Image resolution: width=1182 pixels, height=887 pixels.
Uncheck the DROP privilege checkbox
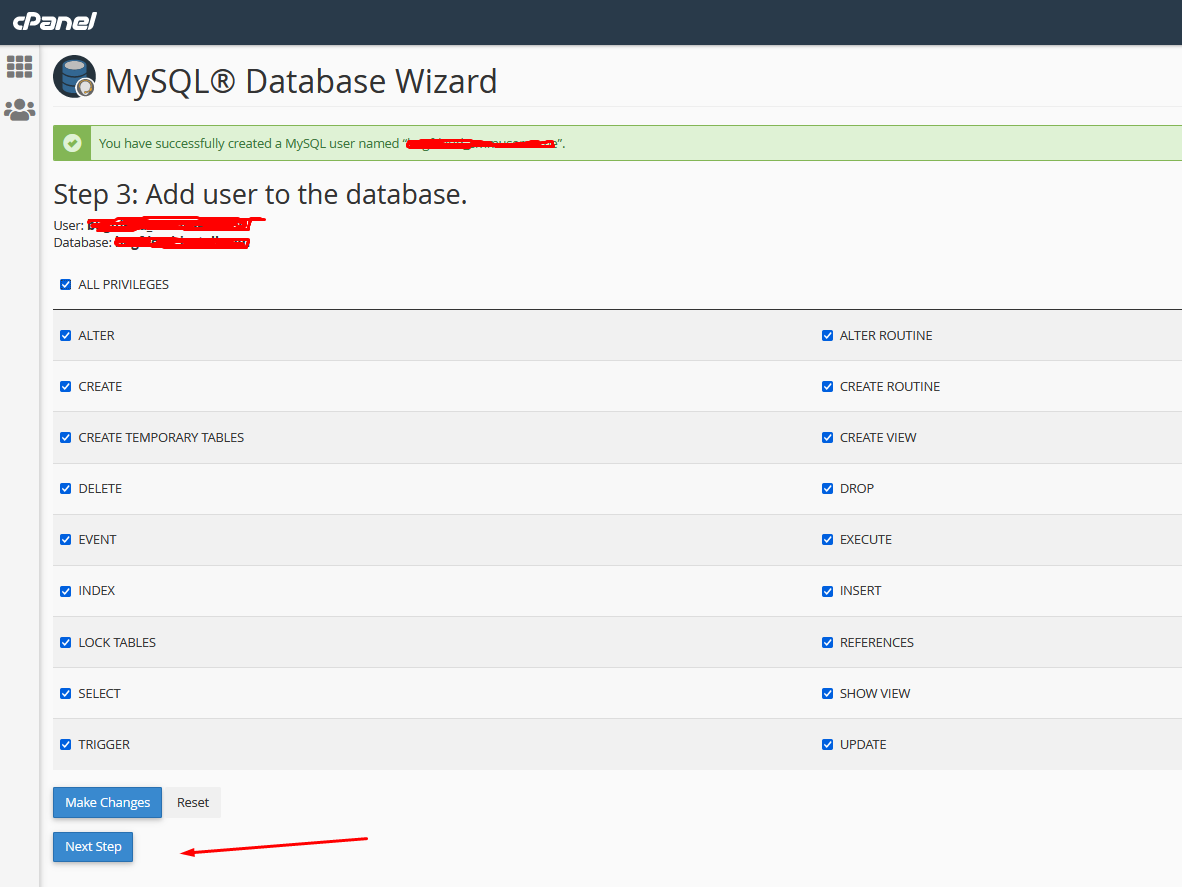pyautogui.click(x=827, y=489)
